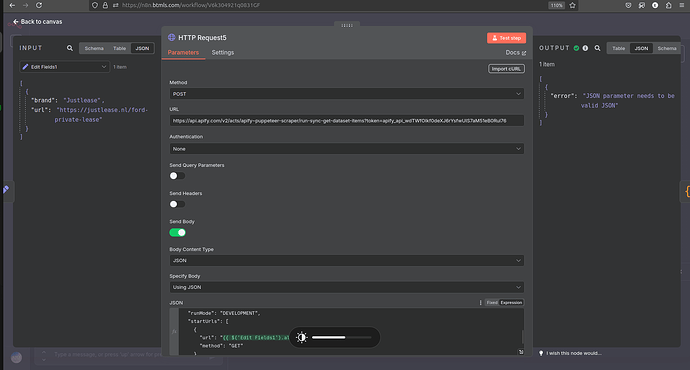This screenshot has height=370, width=690.
Task: Click the output error message text
Action: coord(628,100)
